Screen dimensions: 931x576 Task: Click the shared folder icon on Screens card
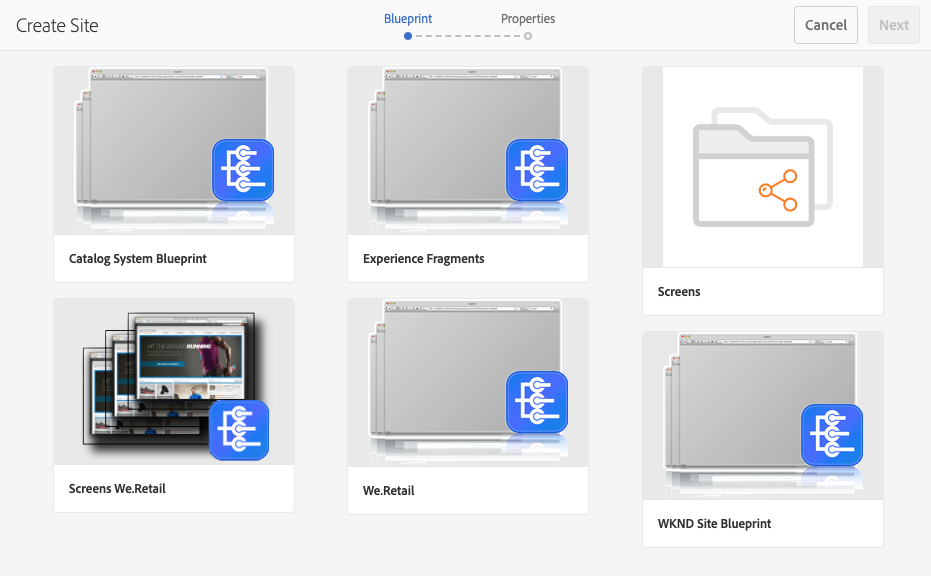coord(763,167)
